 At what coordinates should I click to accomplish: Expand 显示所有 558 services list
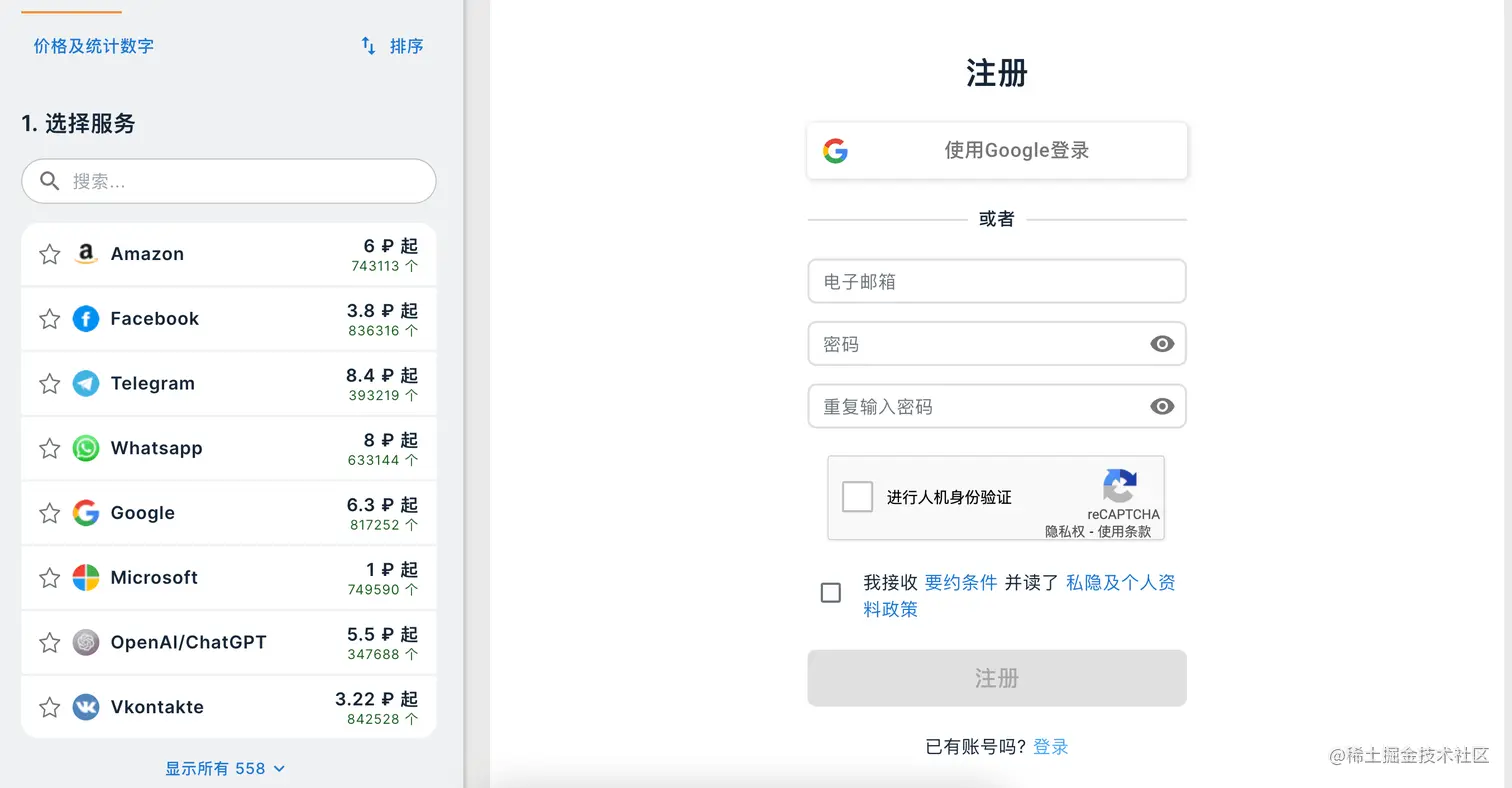tap(226, 768)
